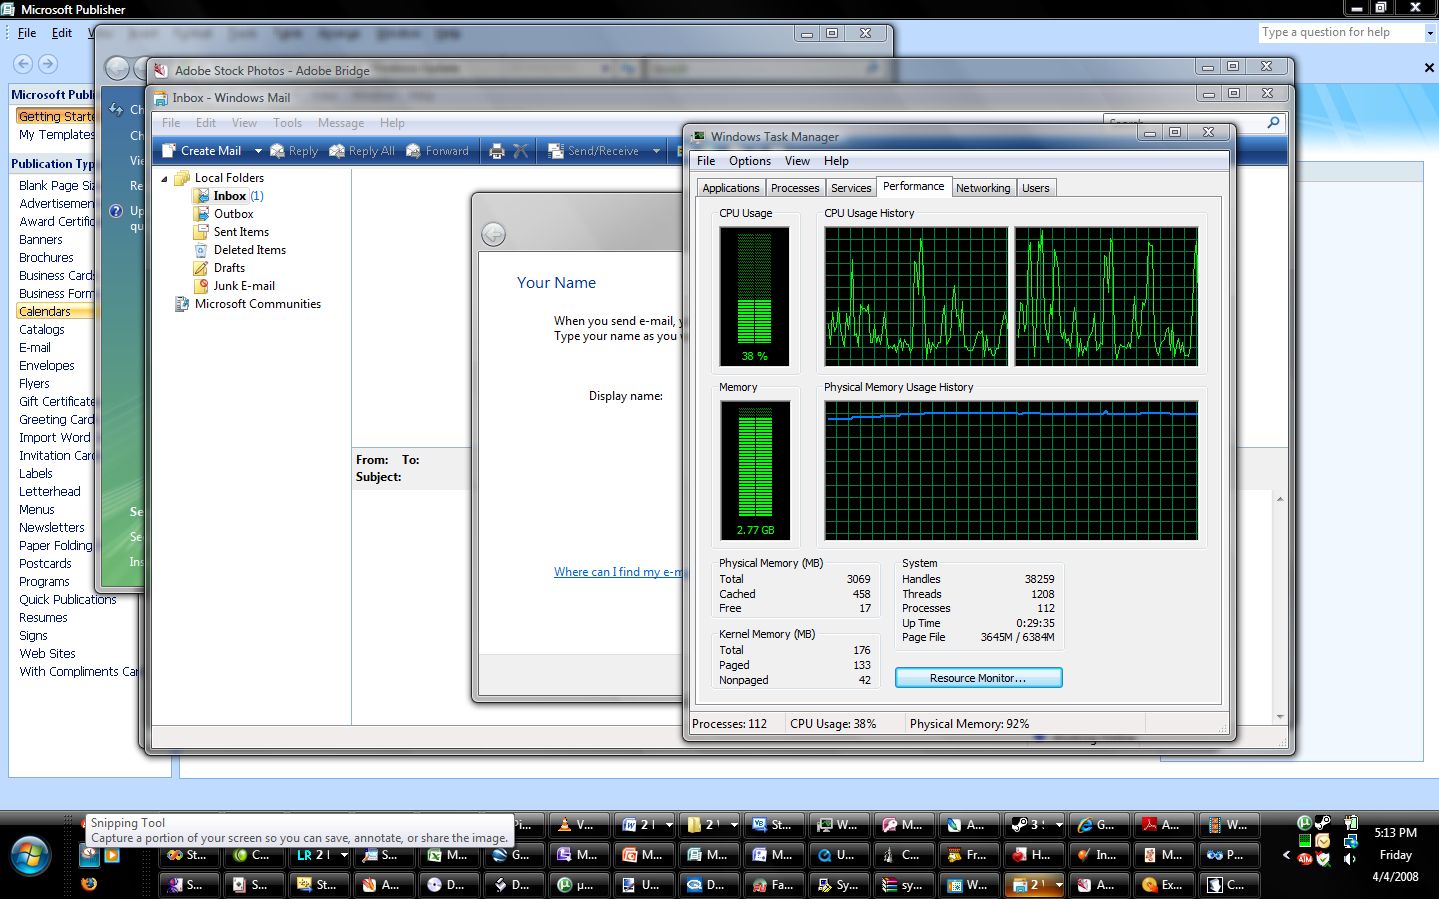The height and width of the screenshot is (899, 1439).
Task: Switch to the Applications tab in Task Manager
Action: 731,188
